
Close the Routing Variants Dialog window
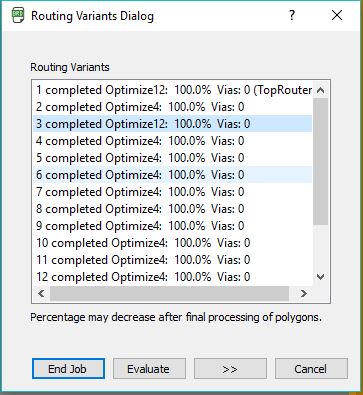tap(337, 15)
